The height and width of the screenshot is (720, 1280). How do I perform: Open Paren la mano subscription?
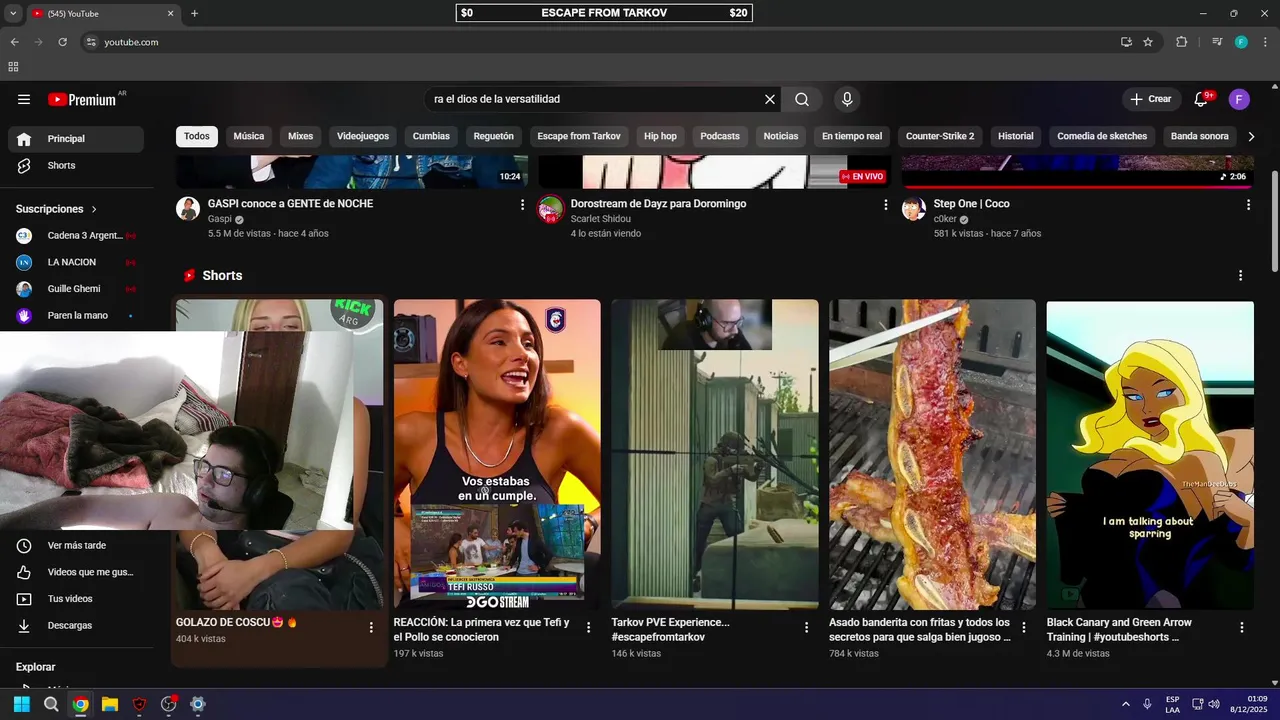[75, 315]
